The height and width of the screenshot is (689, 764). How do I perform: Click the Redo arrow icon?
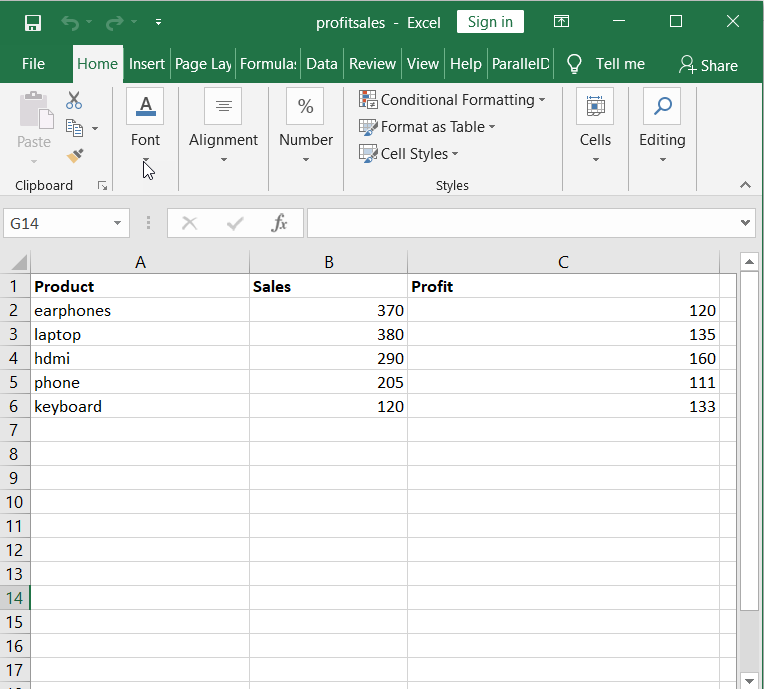tap(115, 22)
